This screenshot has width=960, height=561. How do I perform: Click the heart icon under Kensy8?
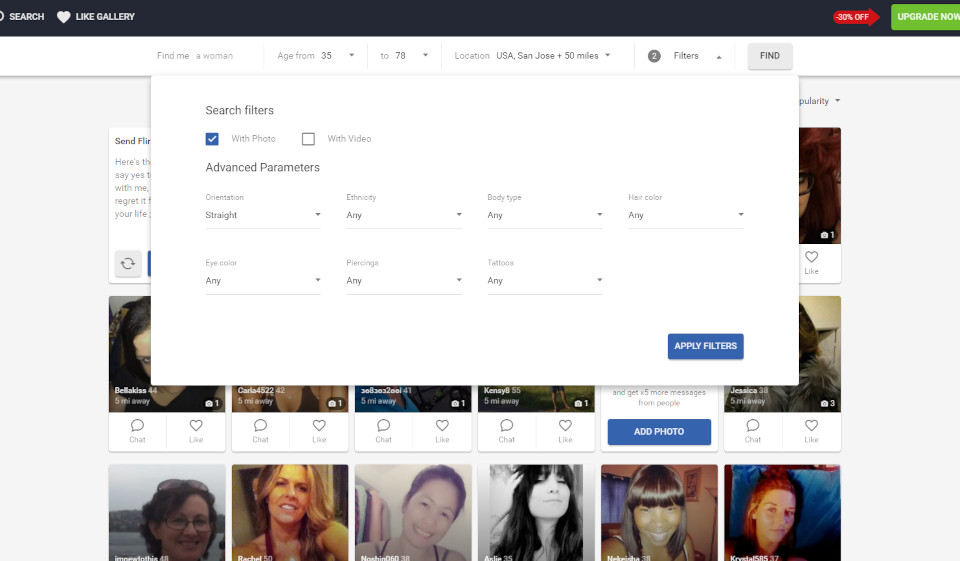[565, 426]
